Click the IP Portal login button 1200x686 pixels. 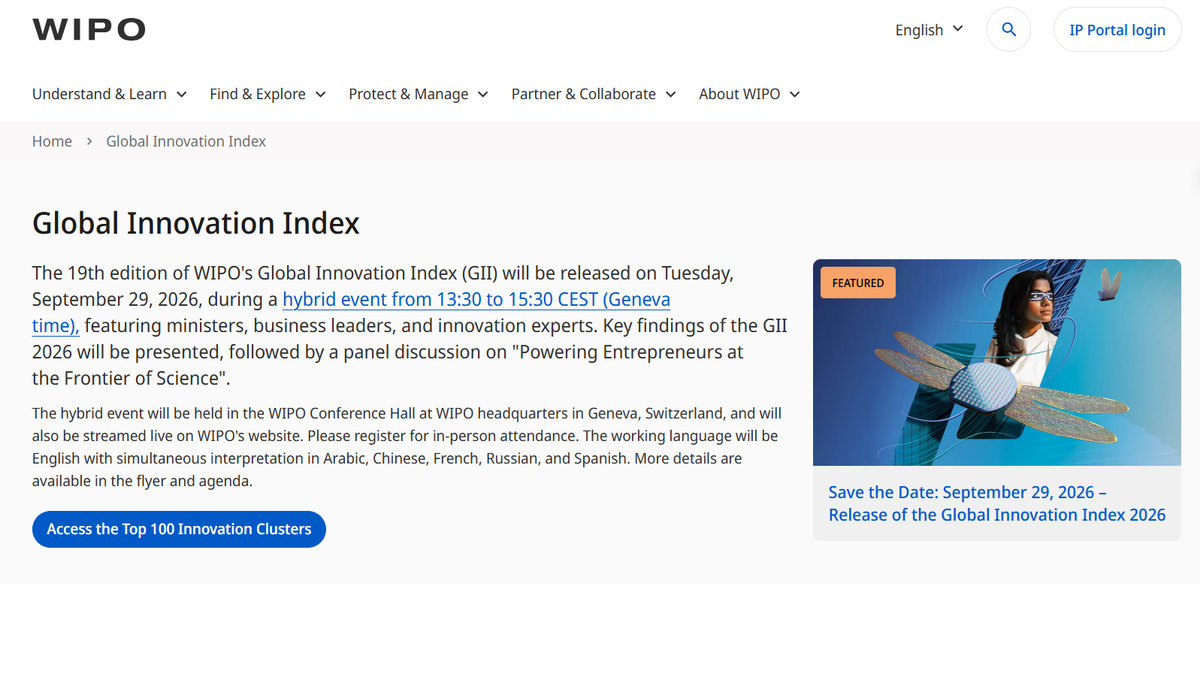[1117, 30]
